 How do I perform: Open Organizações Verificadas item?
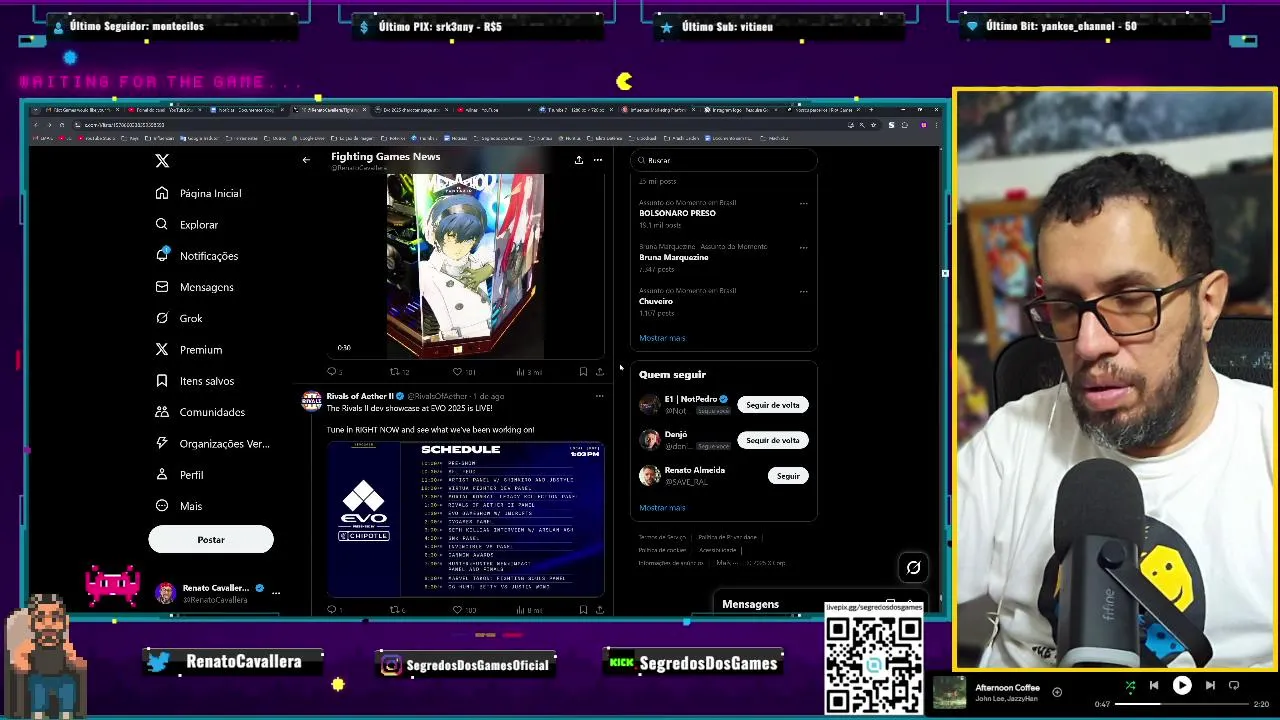pos(212,444)
